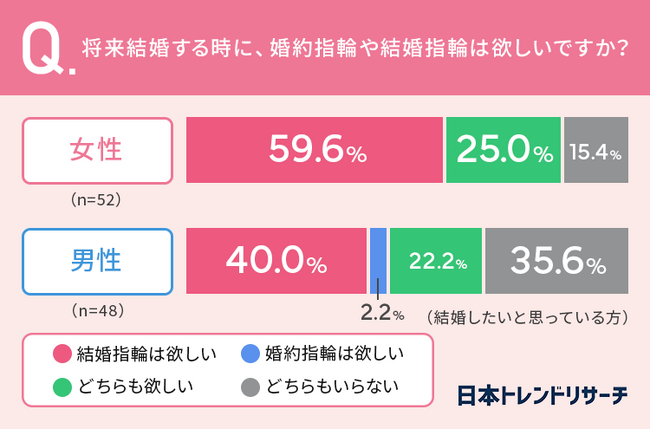This screenshot has height=429, width=650.
Task: Select the 女性 label box
Action: pos(97,151)
